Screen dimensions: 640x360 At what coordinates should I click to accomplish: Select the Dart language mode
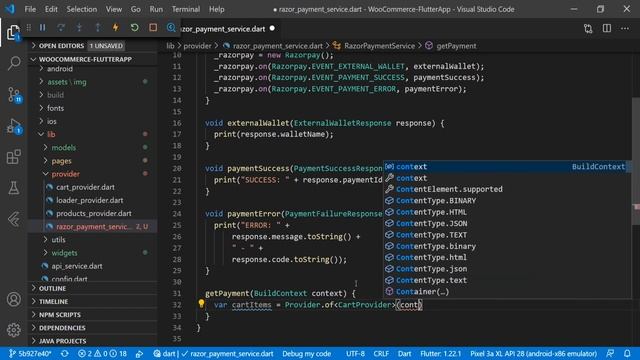click(x=404, y=353)
